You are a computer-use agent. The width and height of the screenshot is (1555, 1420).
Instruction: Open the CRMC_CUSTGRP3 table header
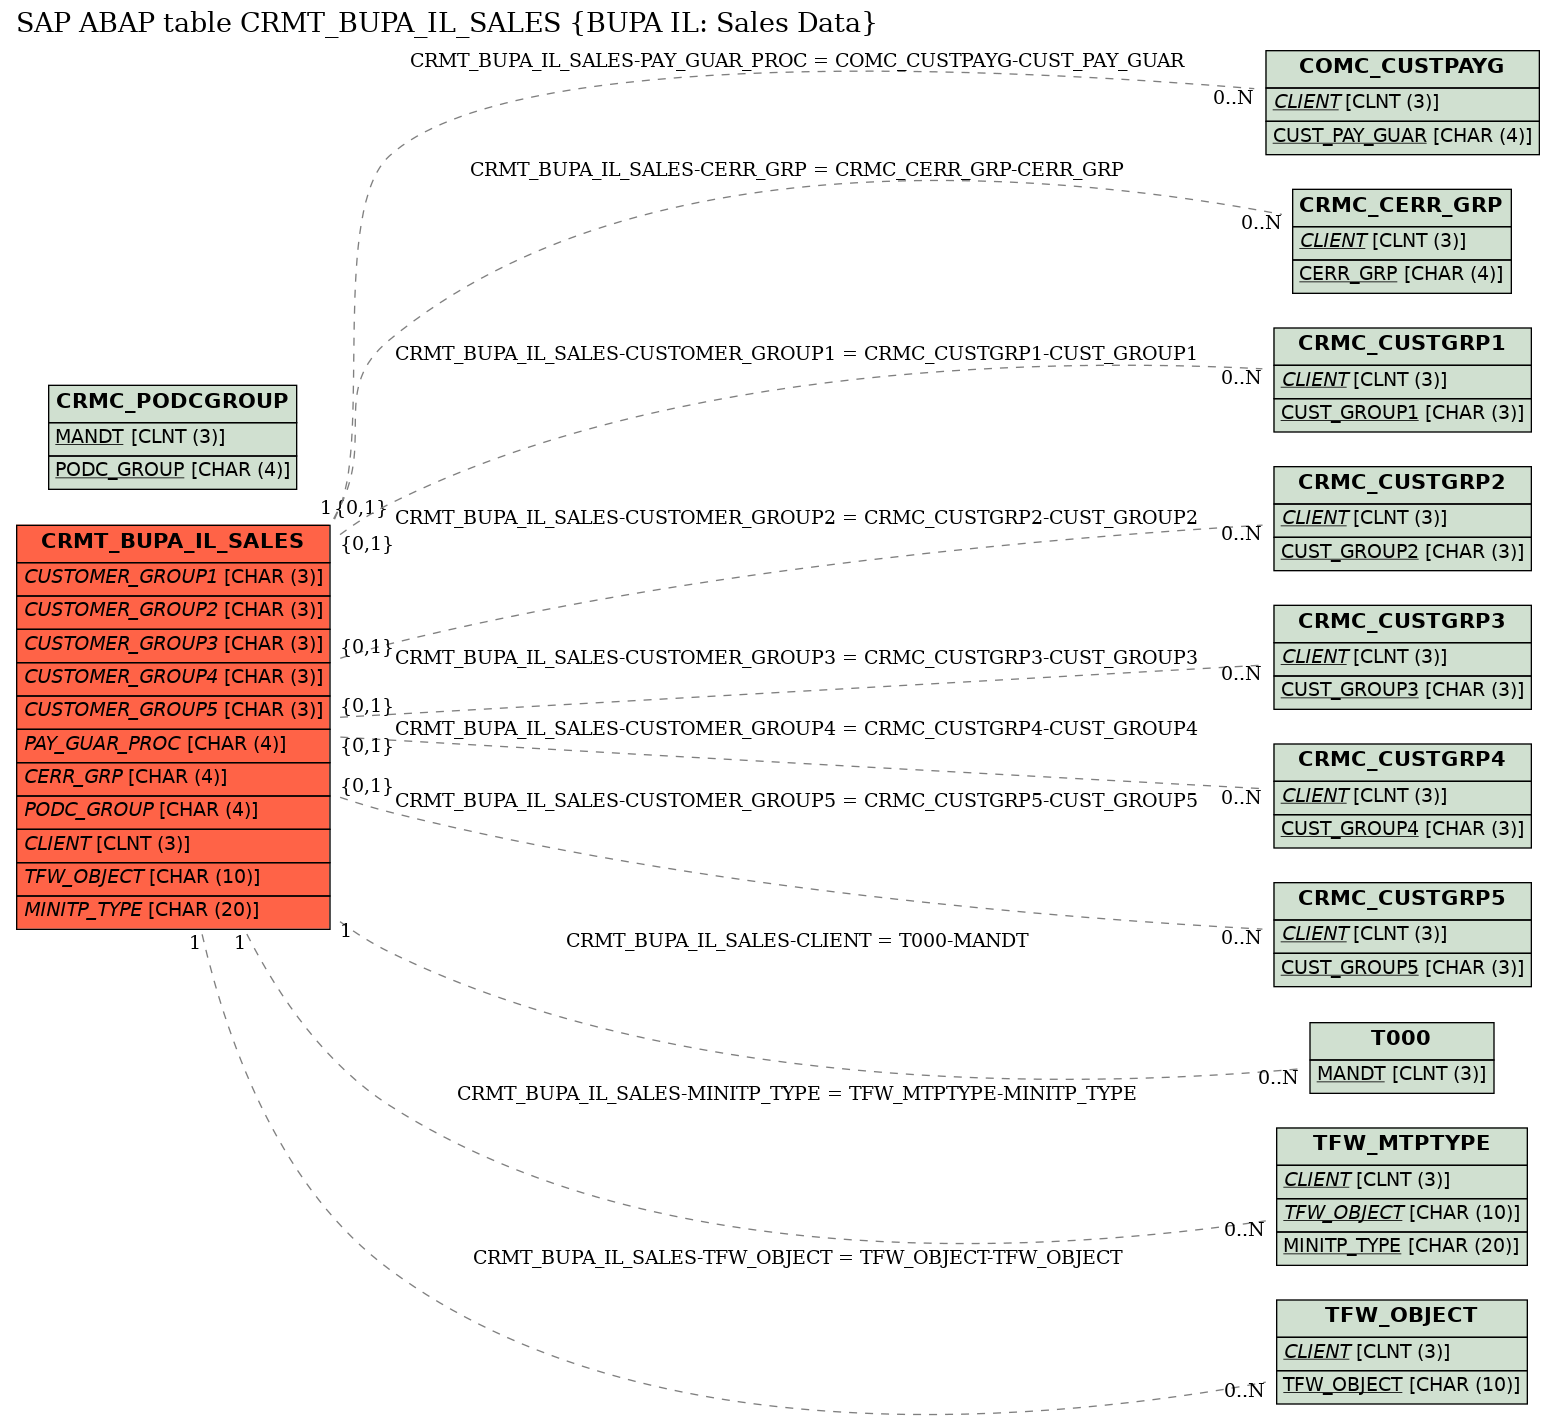(x=1402, y=622)
